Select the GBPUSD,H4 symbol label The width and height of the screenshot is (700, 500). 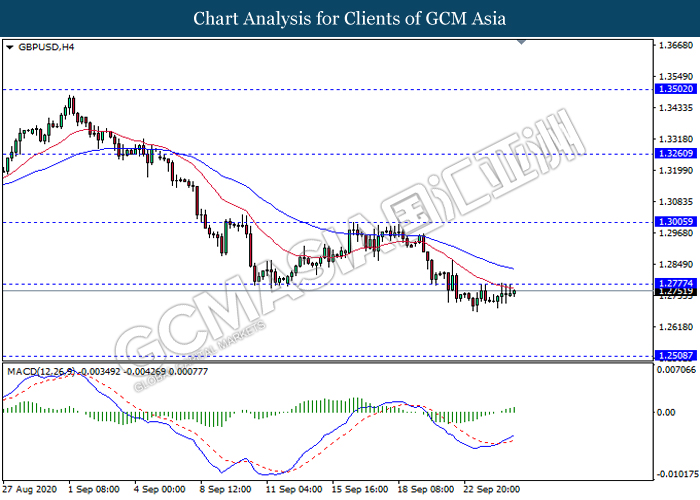coord(40,47)
